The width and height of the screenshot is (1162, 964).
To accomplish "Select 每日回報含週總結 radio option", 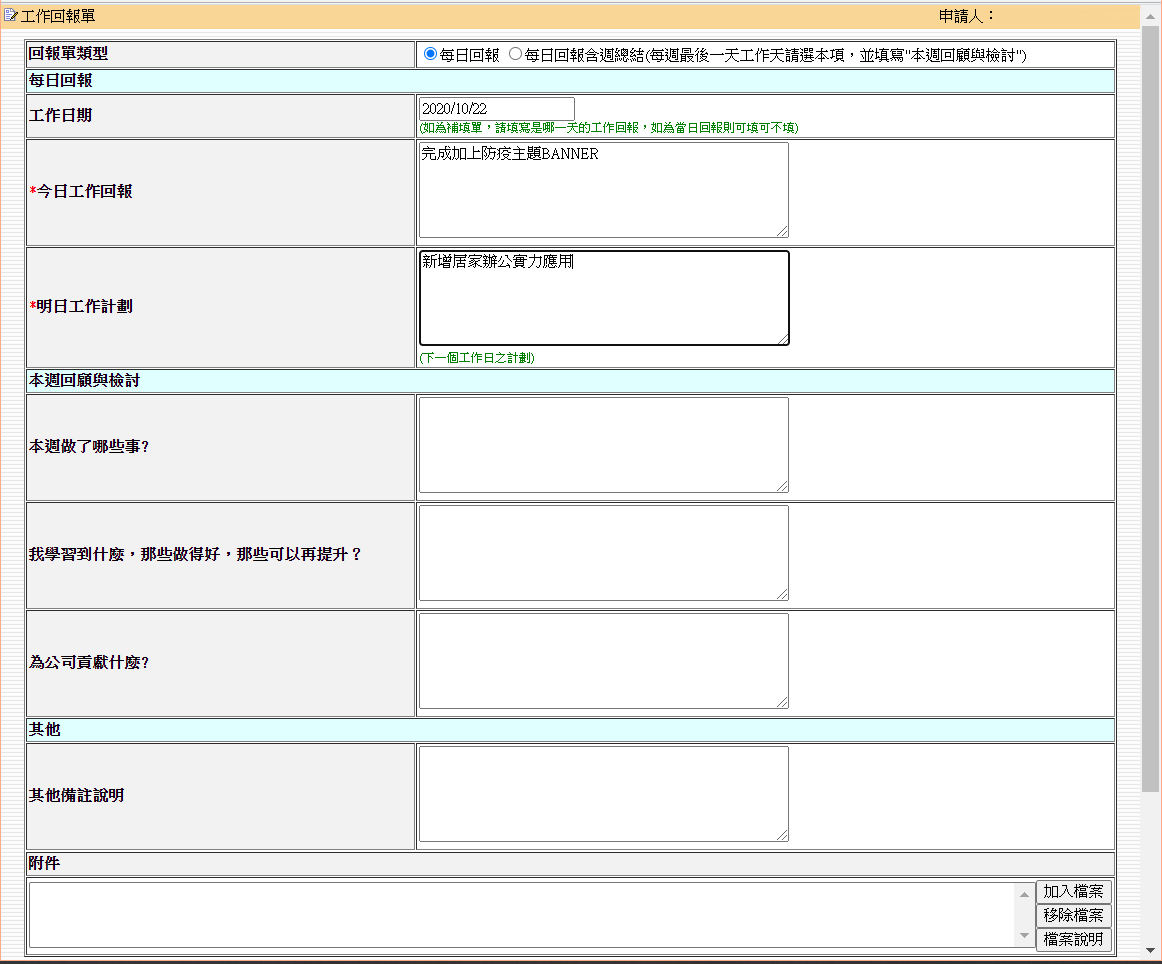I will click(x=516, y=54).
